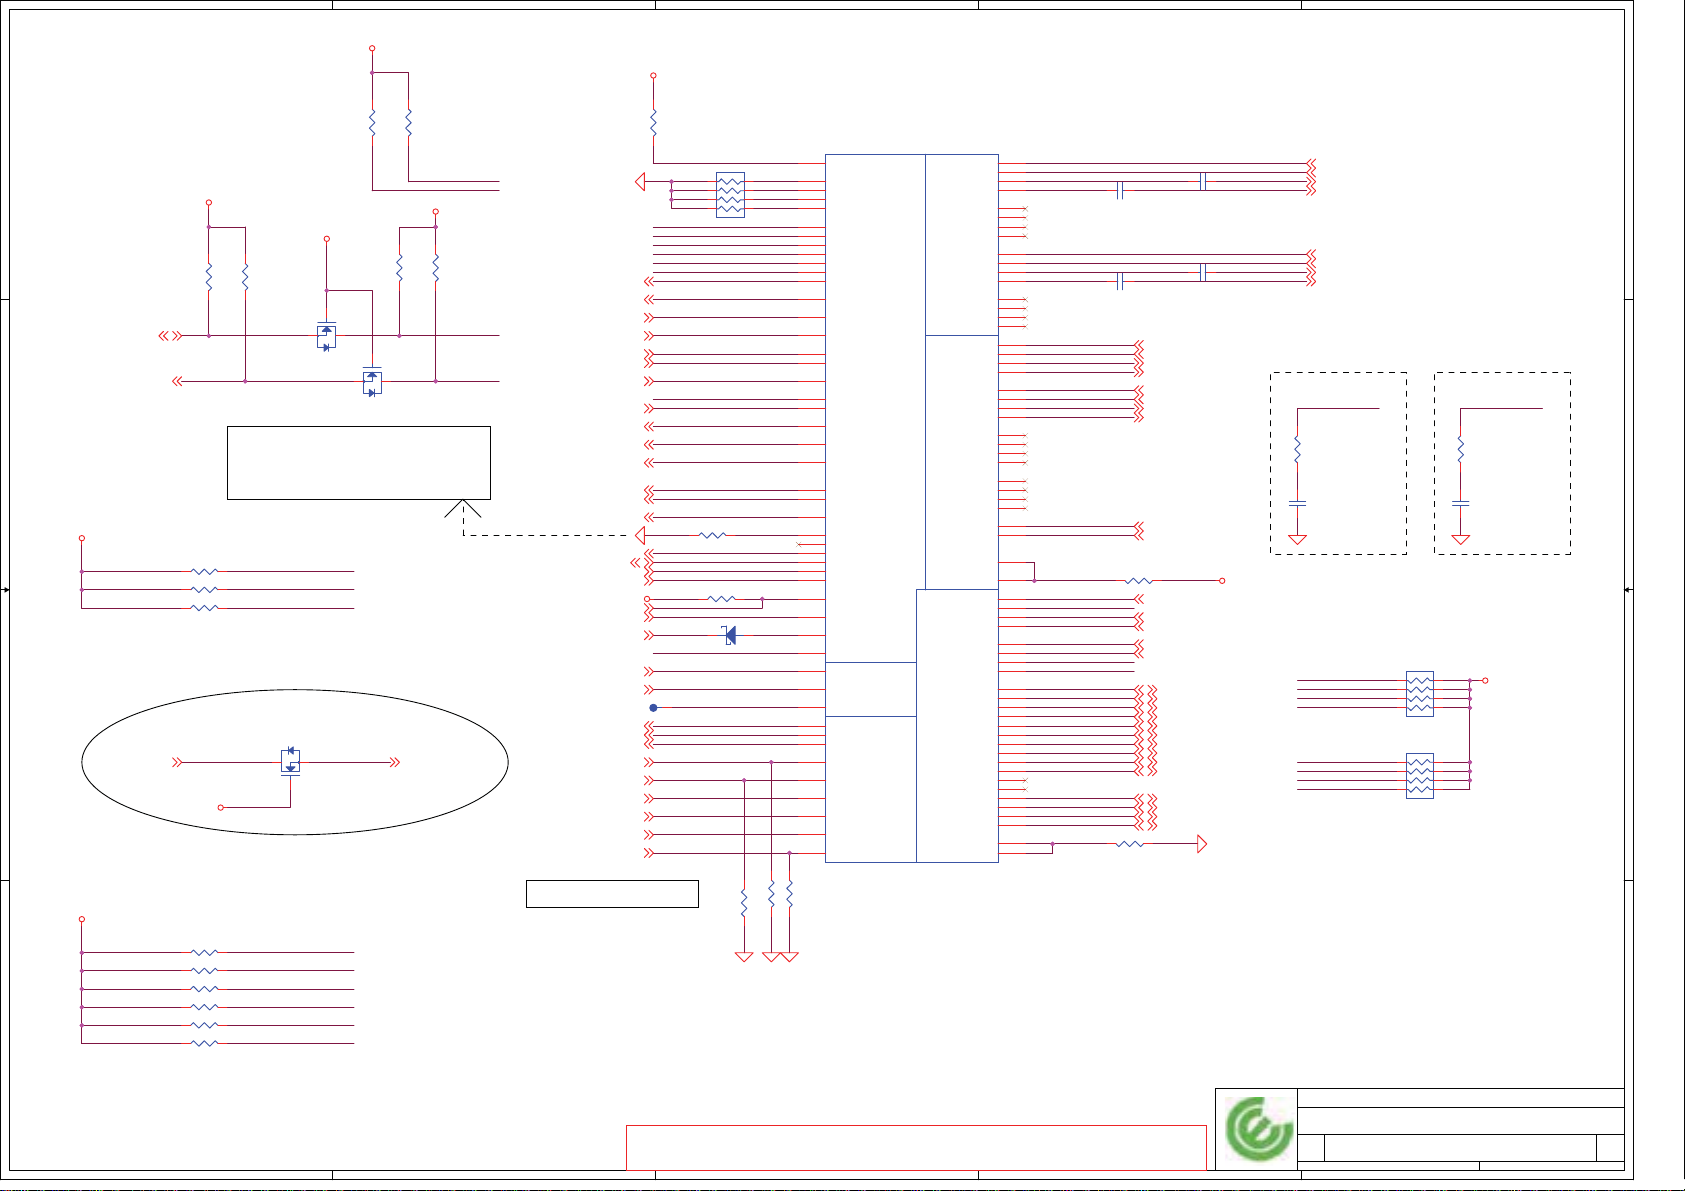Screen dimensions: 1685x1191
Task: Click the left-pointing red triangle beside dashed line
Action: [640, 536]
